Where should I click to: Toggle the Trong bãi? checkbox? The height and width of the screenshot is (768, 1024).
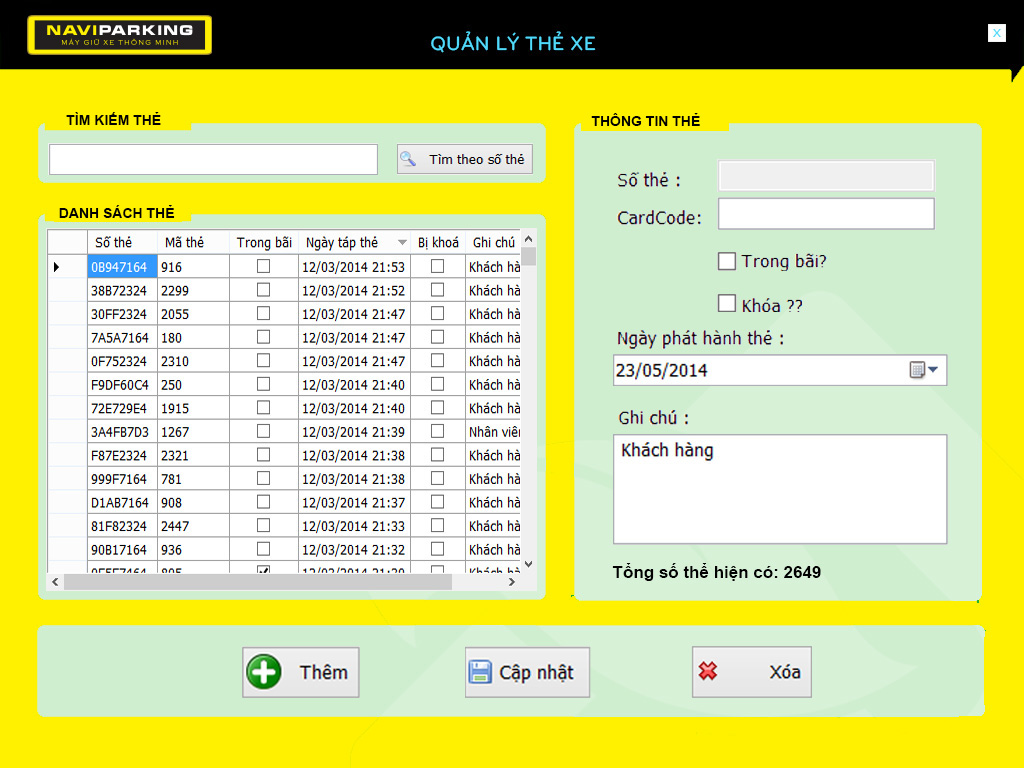tap(727, 261)
